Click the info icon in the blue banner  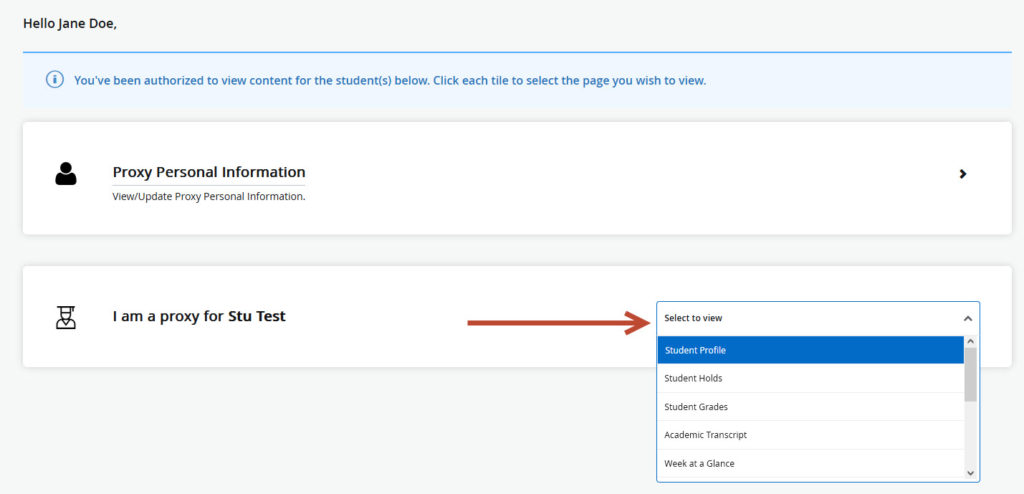pos(54,80)
